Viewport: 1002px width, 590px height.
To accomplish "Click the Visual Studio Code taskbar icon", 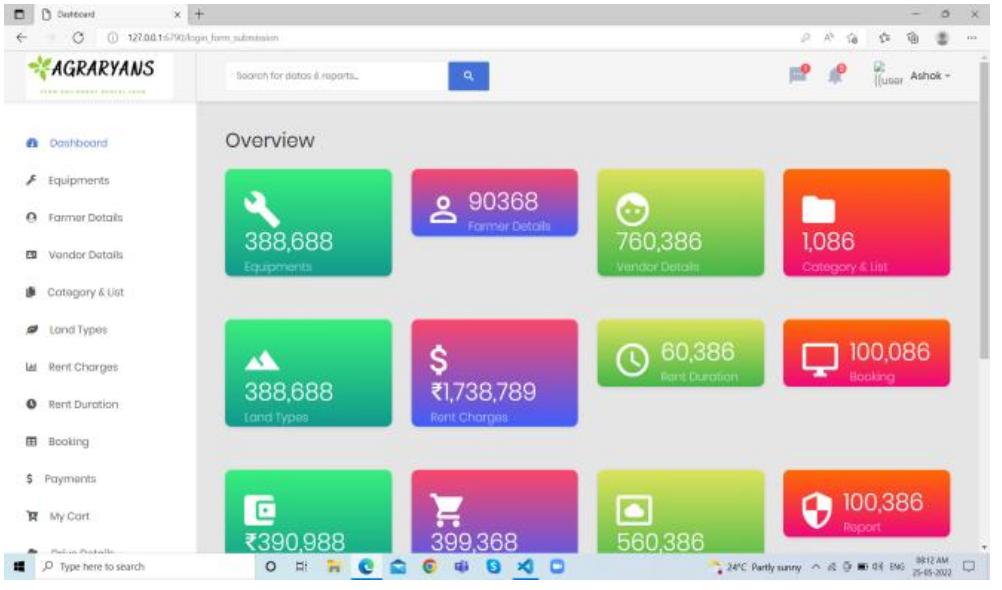I will tap(525, 566).
